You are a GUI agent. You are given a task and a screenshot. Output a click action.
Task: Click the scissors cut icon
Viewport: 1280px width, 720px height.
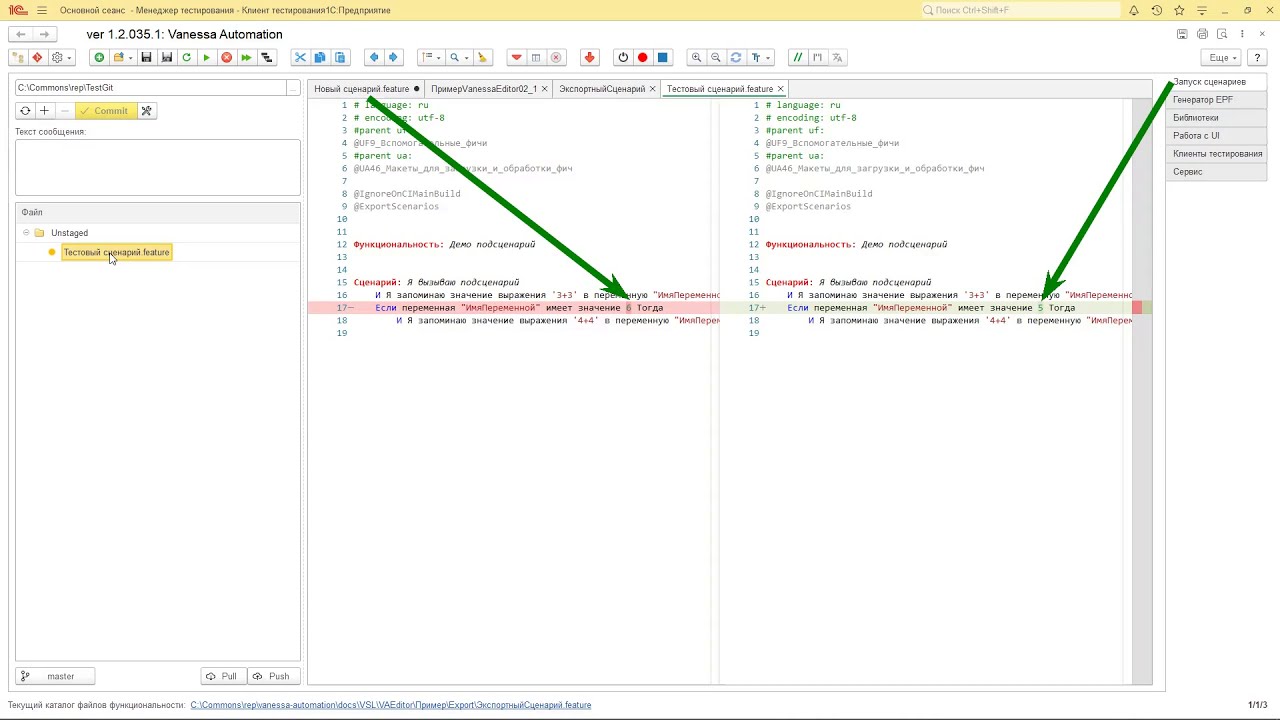pos(300,58)
